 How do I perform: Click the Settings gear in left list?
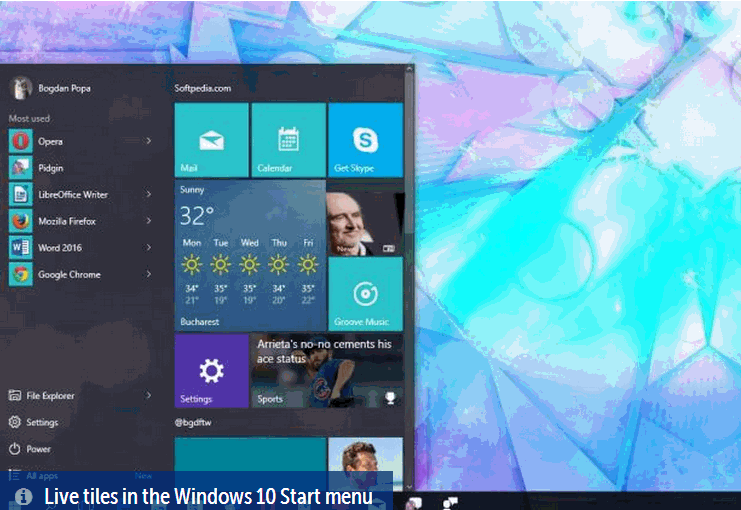(15, 422)
